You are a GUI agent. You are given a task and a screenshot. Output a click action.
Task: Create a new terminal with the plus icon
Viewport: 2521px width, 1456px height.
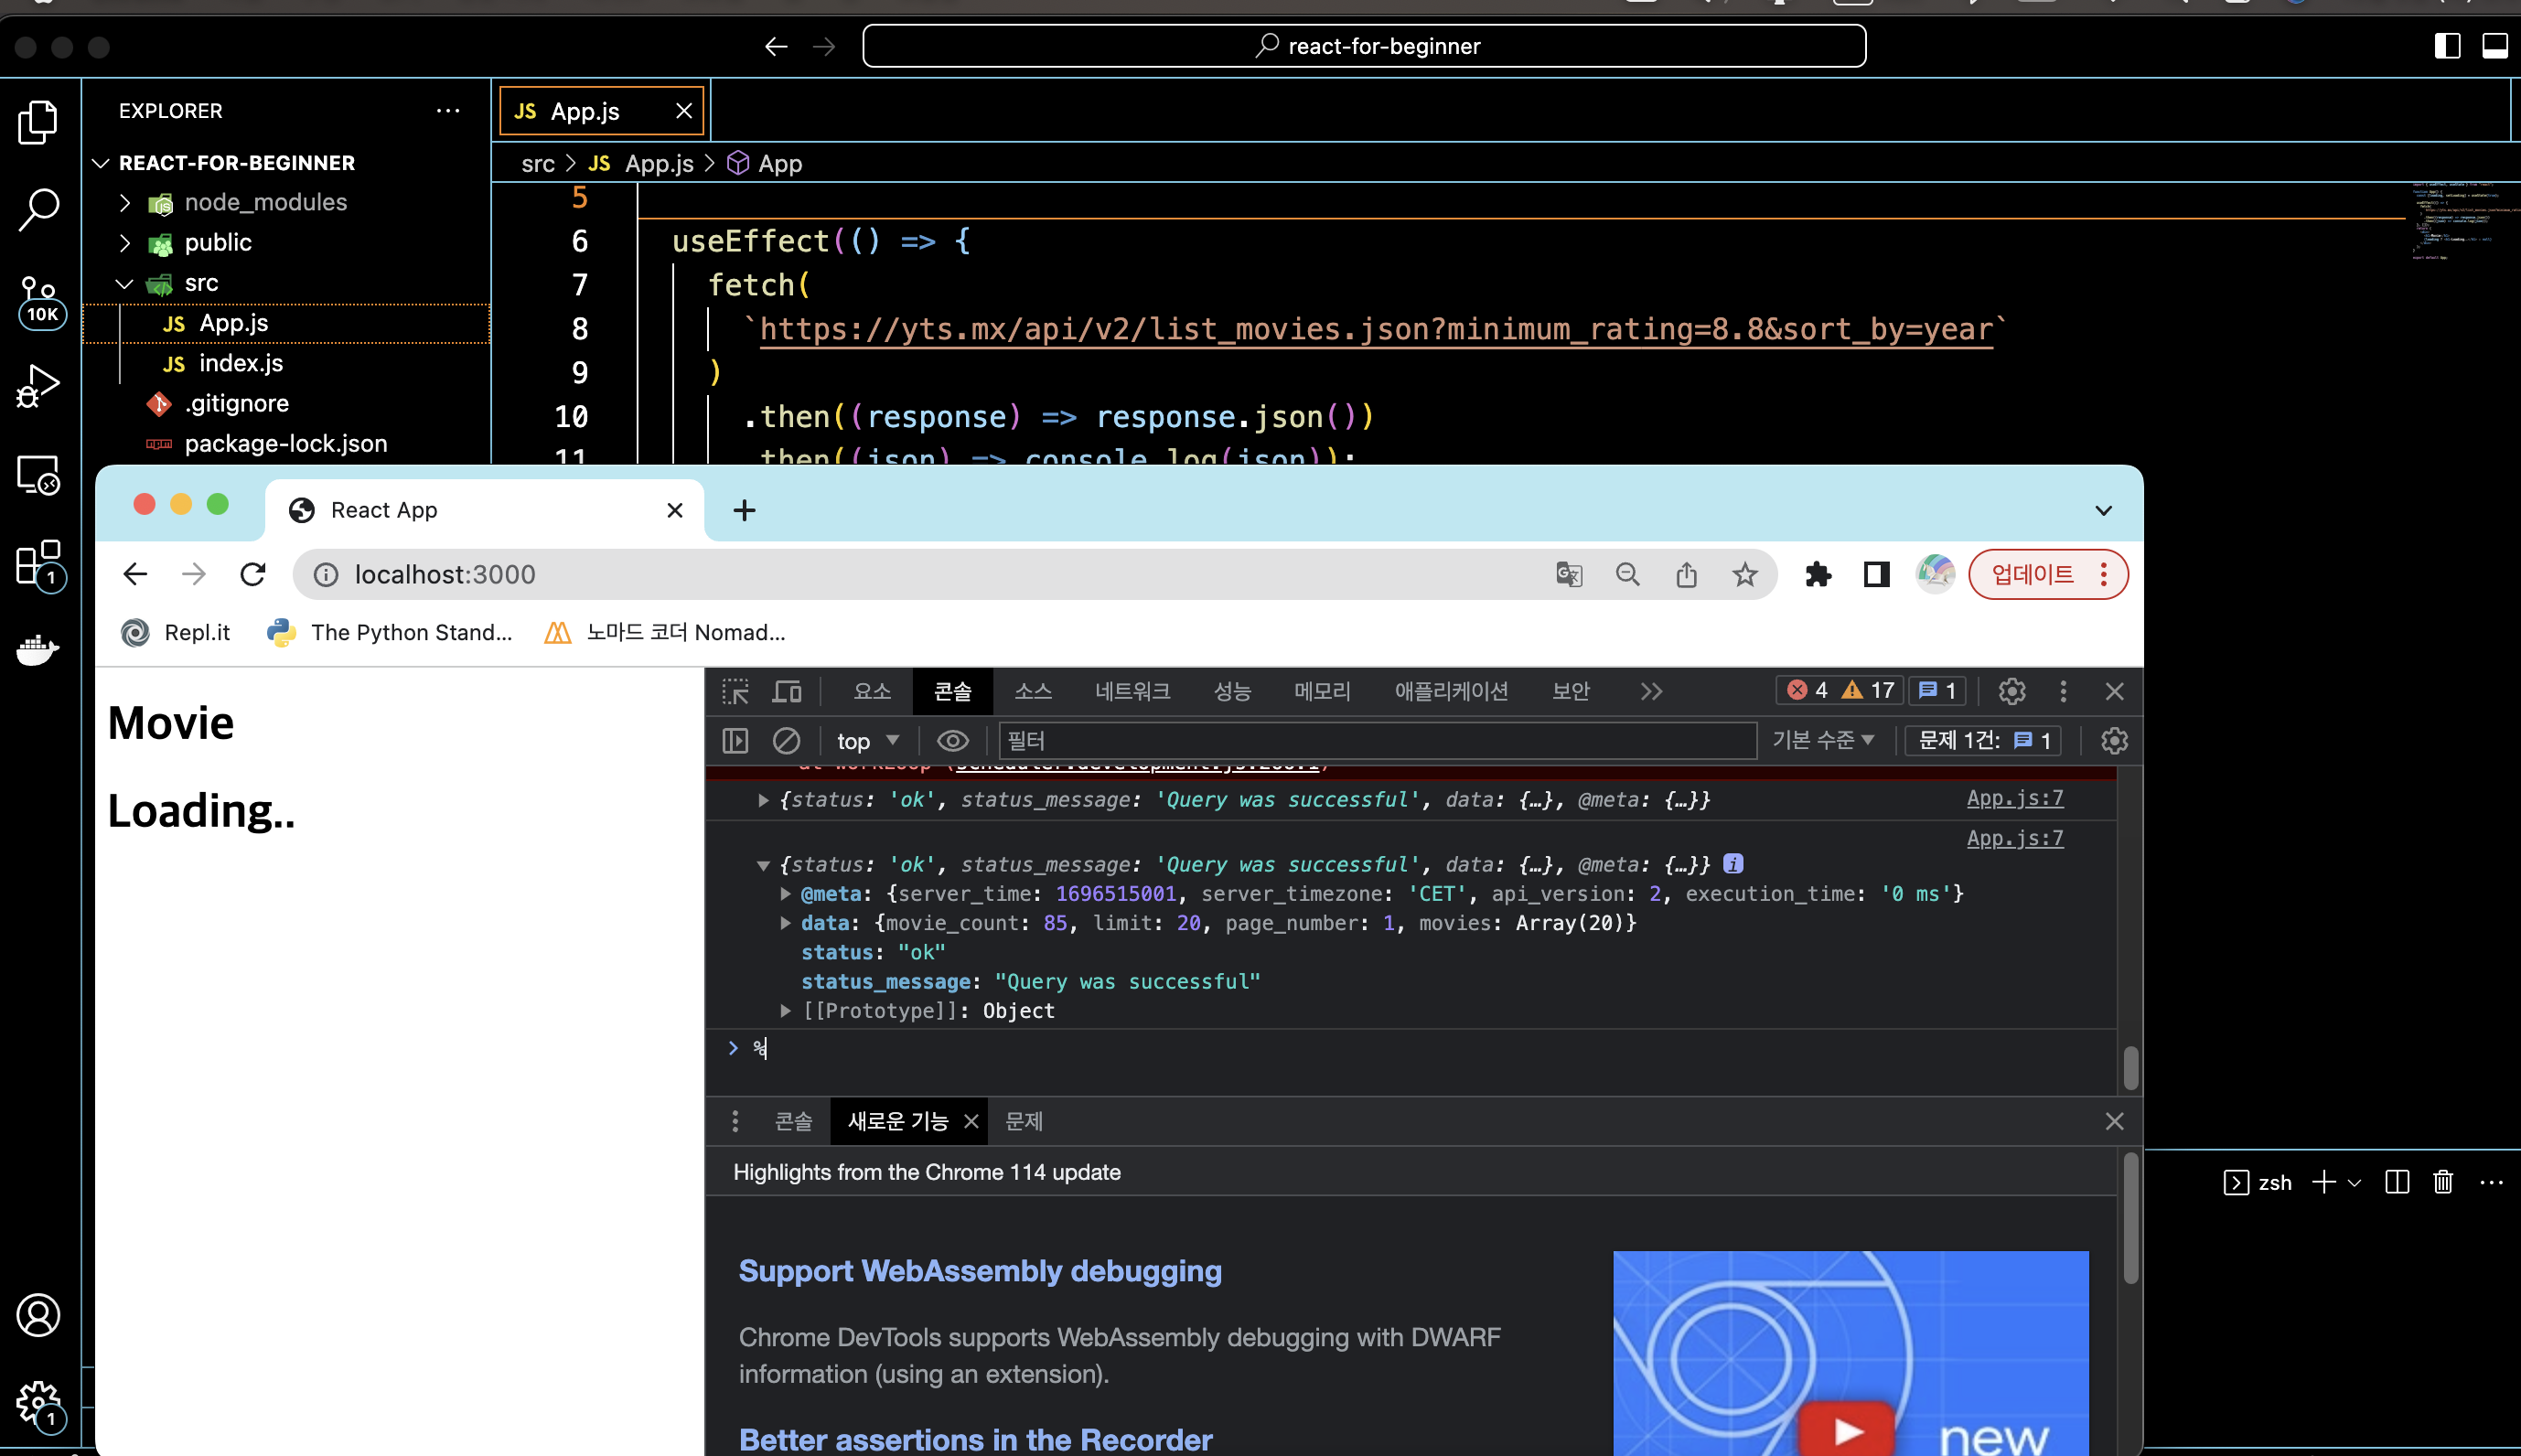2324,1183
